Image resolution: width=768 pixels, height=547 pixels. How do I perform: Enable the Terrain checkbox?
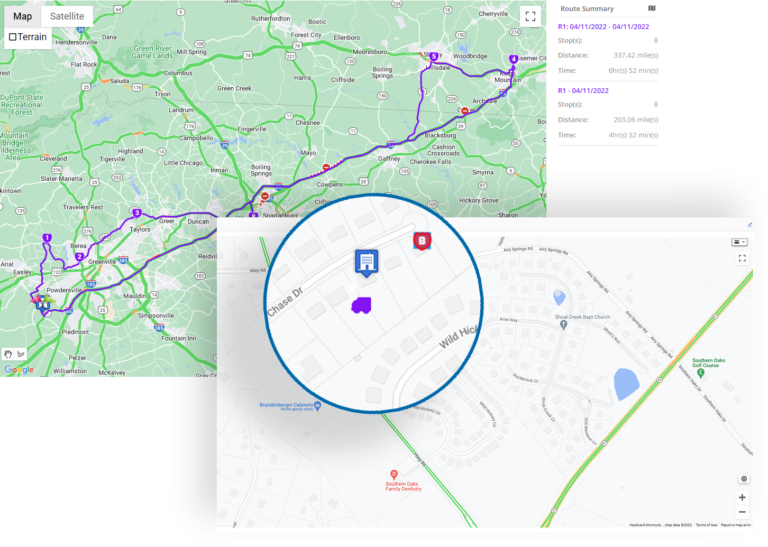coord(13,37)
